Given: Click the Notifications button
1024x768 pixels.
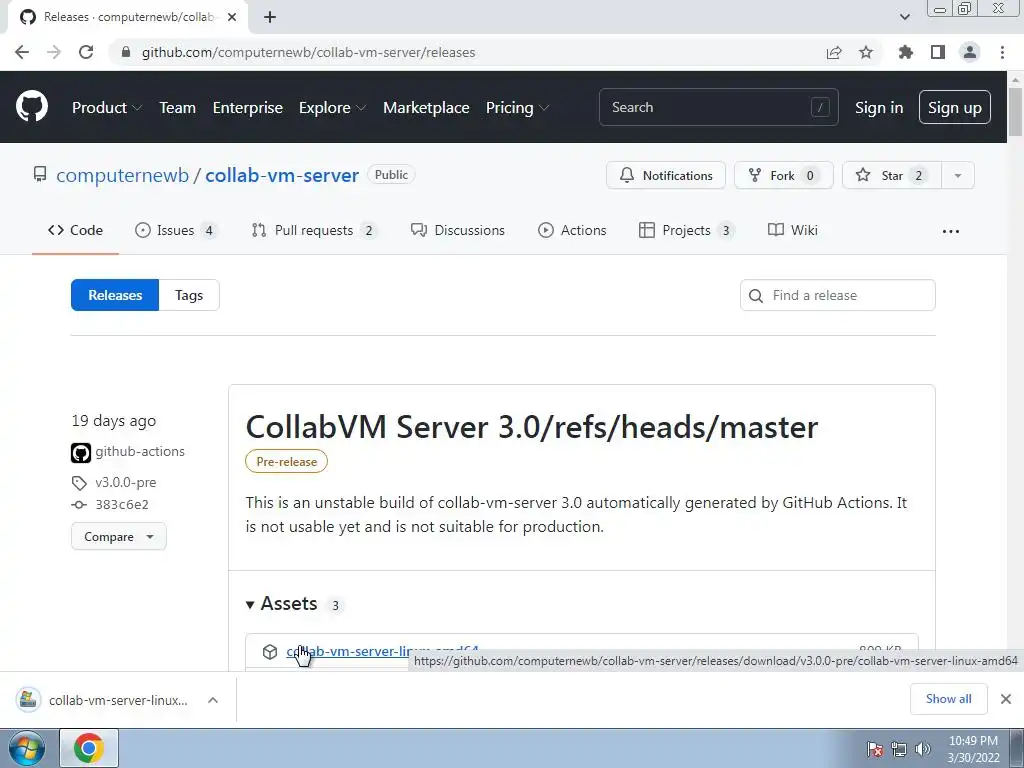Looking at the screenshot, I should (x=665, y=175).
